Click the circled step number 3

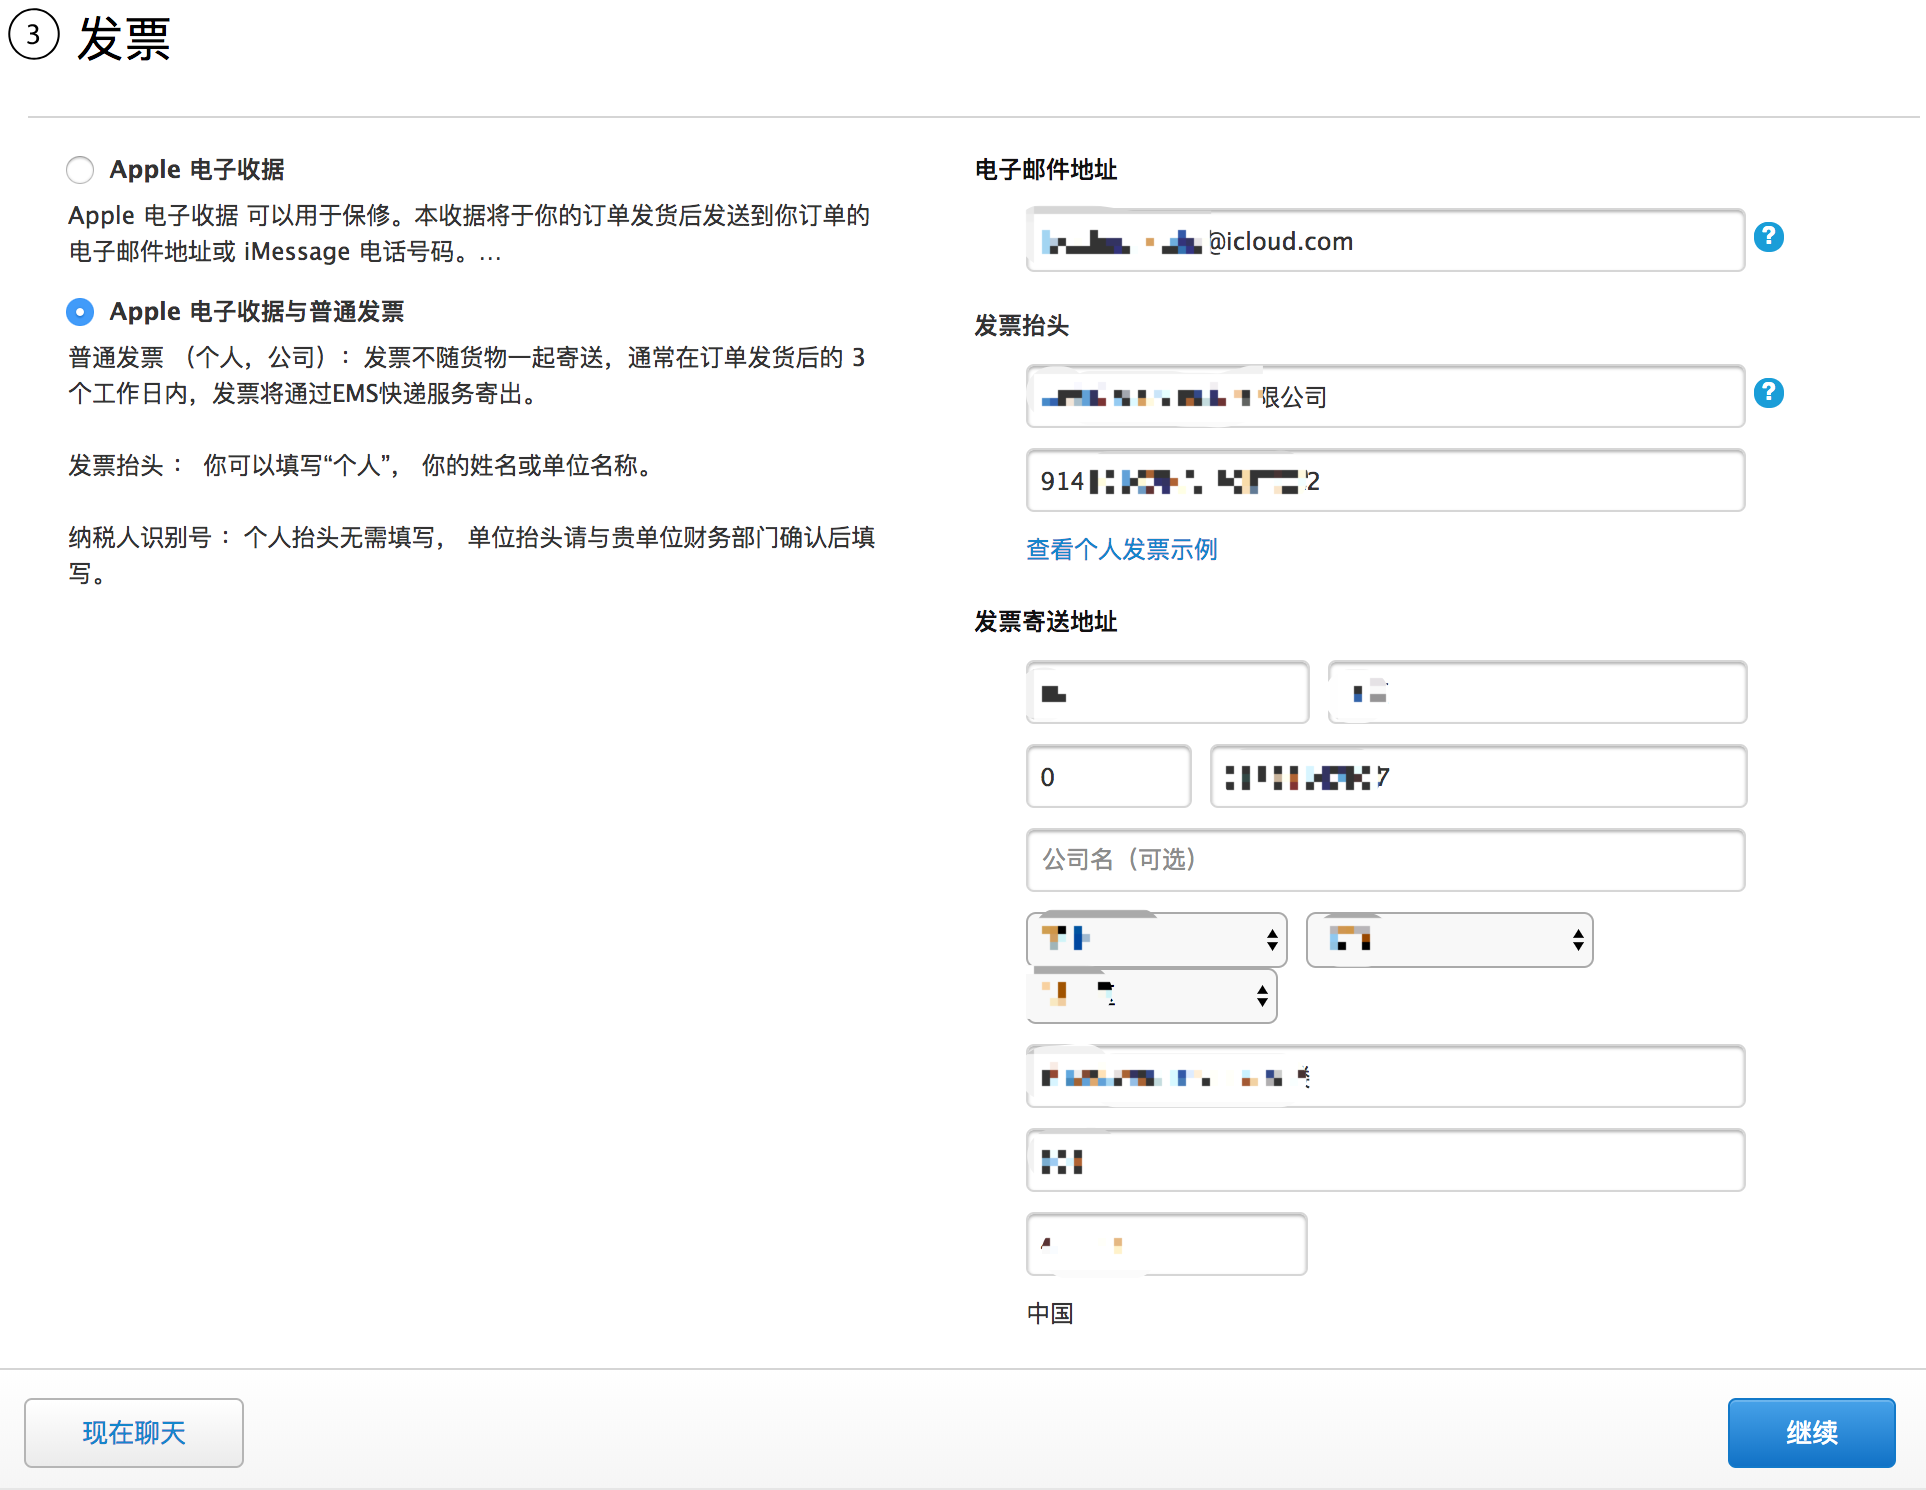[x=34, y=35]
